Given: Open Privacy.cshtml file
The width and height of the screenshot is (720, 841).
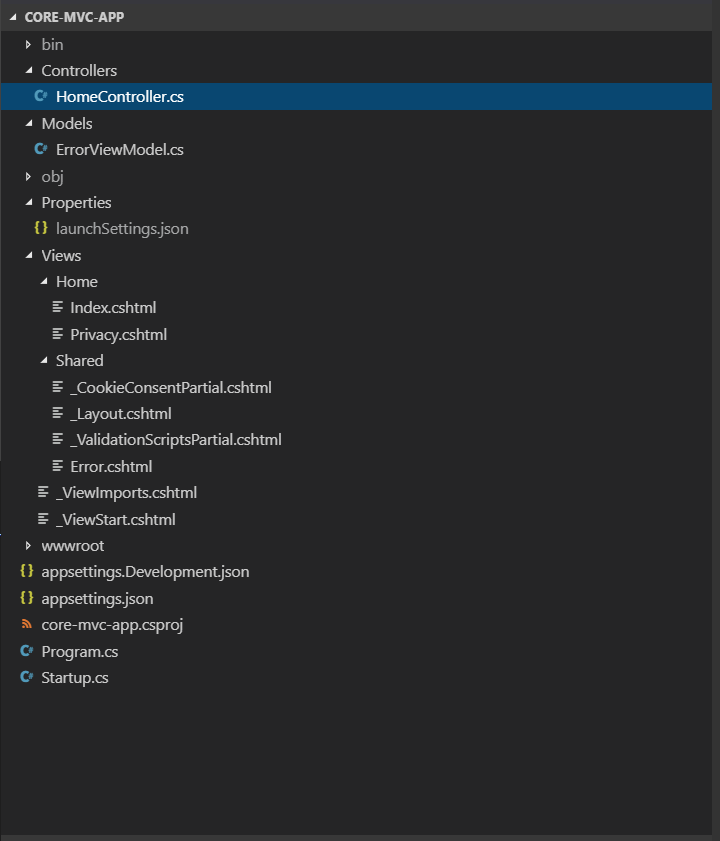Looking at the screenshot, I should click(118, 335).
